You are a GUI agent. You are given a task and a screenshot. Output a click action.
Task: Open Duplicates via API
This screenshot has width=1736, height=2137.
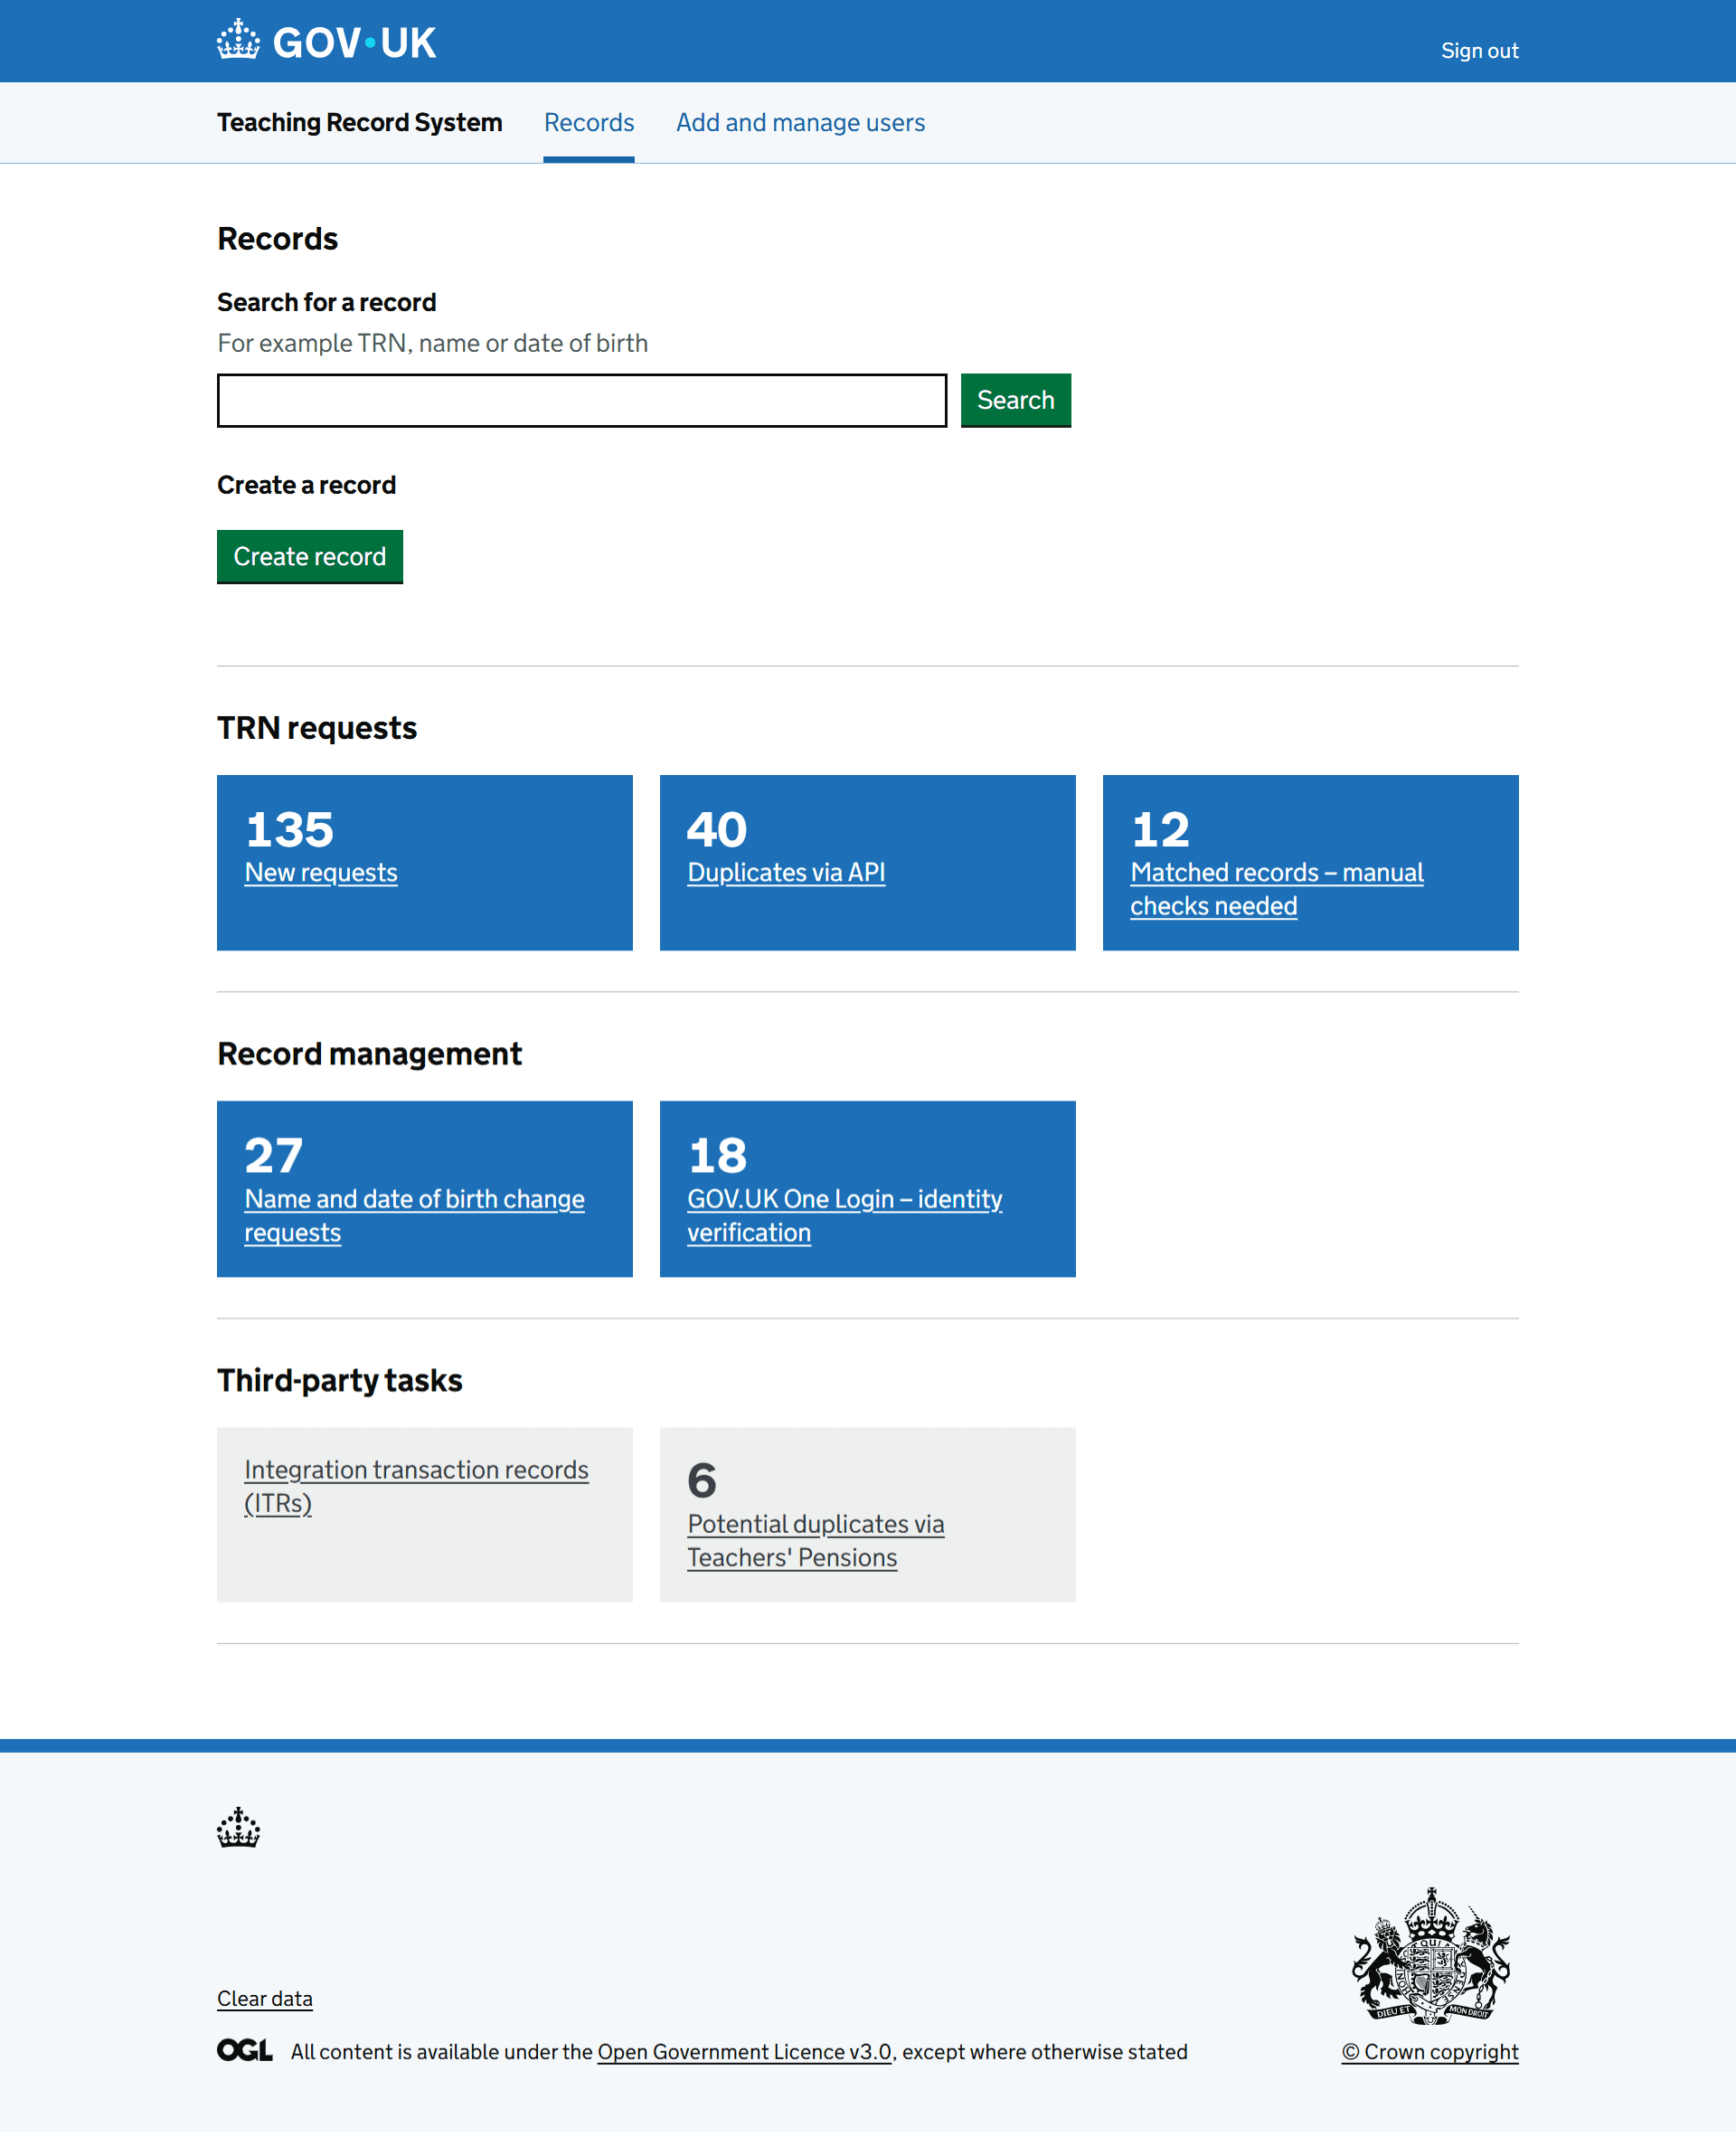(x=786, y=872)
